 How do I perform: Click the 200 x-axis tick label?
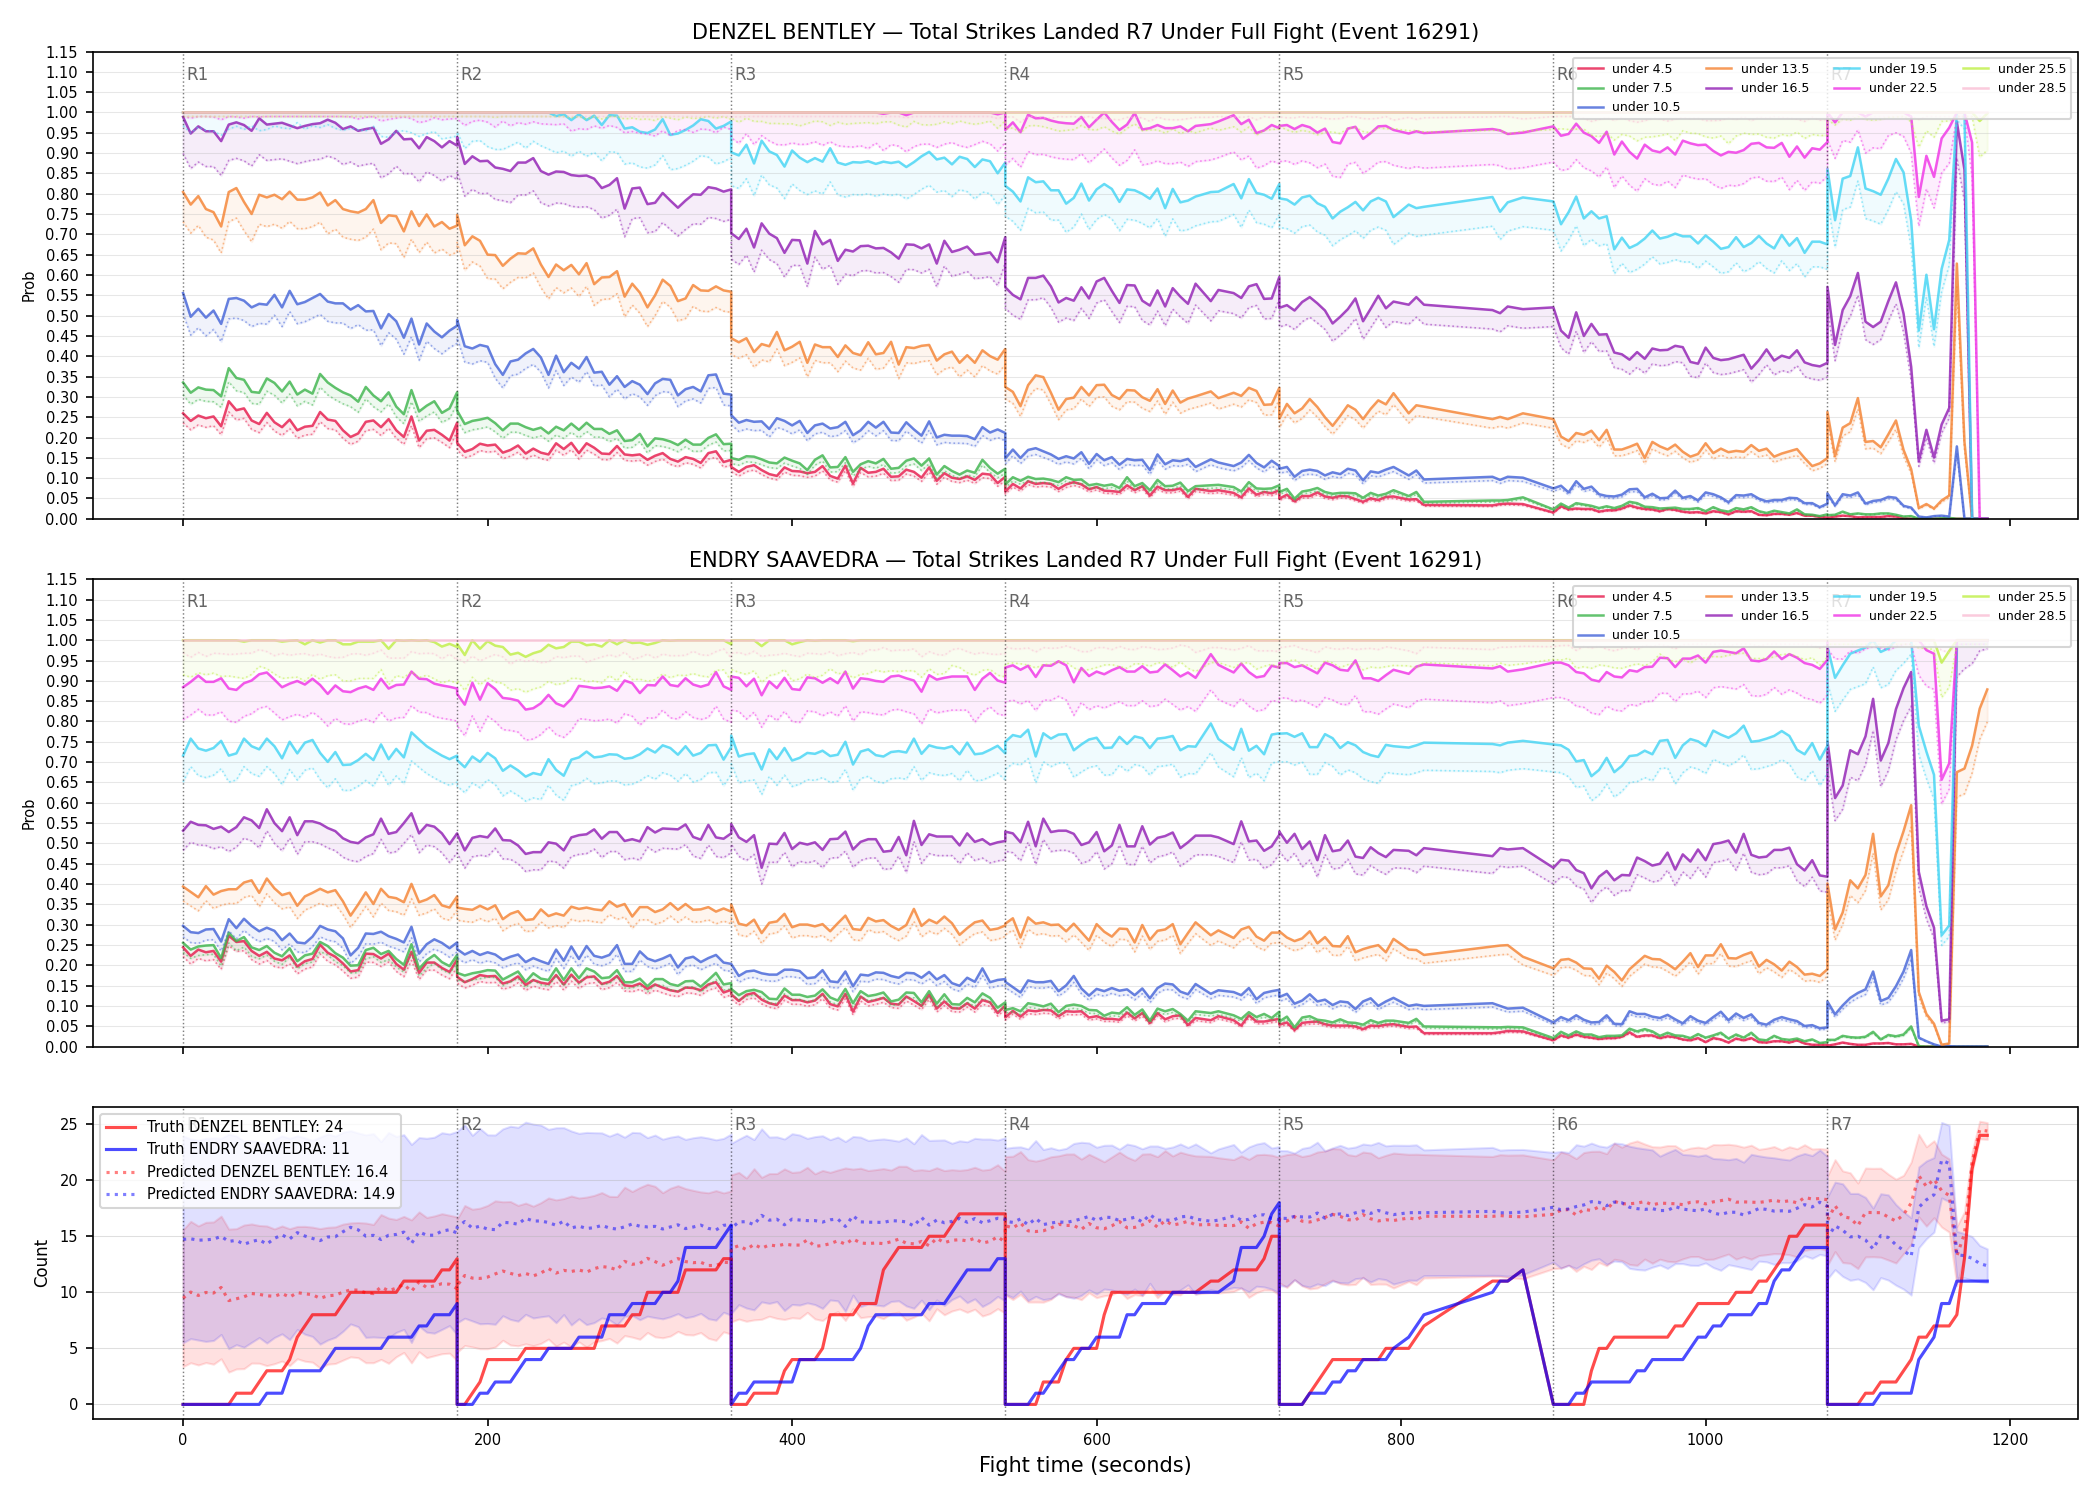(x=487, y=1440)
